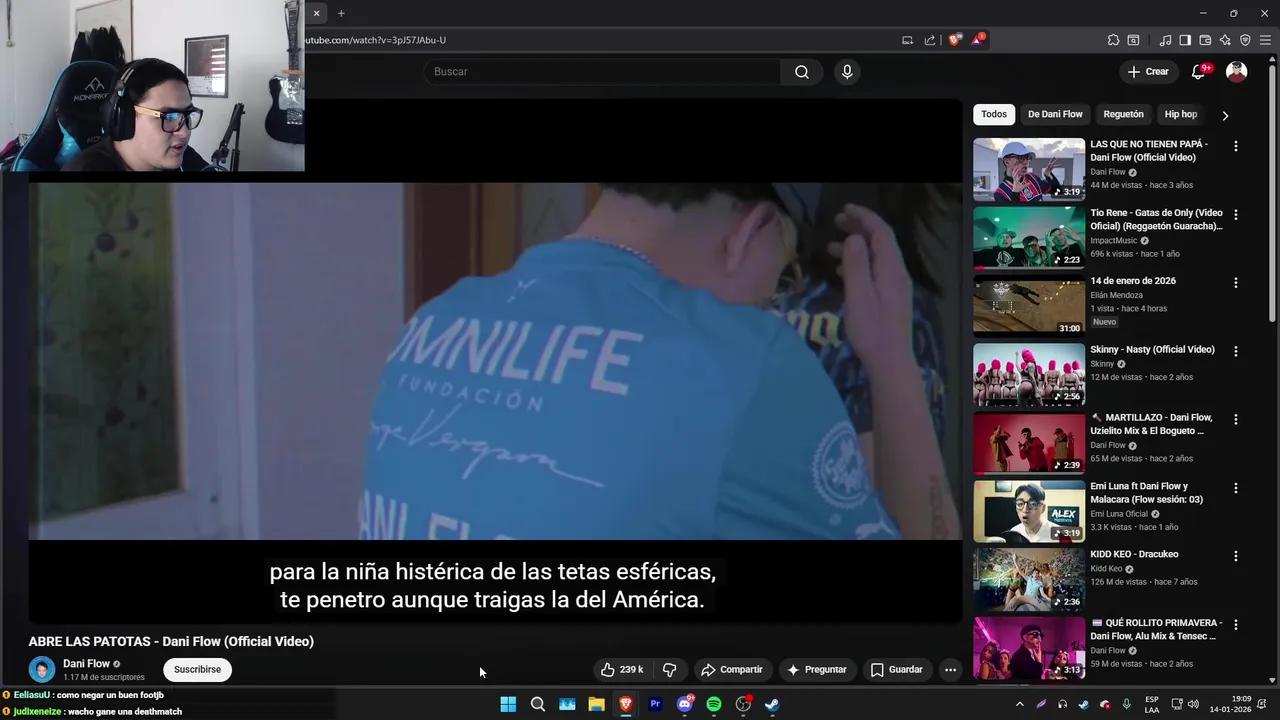Open options for Emi Luna ft Dani Flow video
1280x720 pixels.
1236,488
